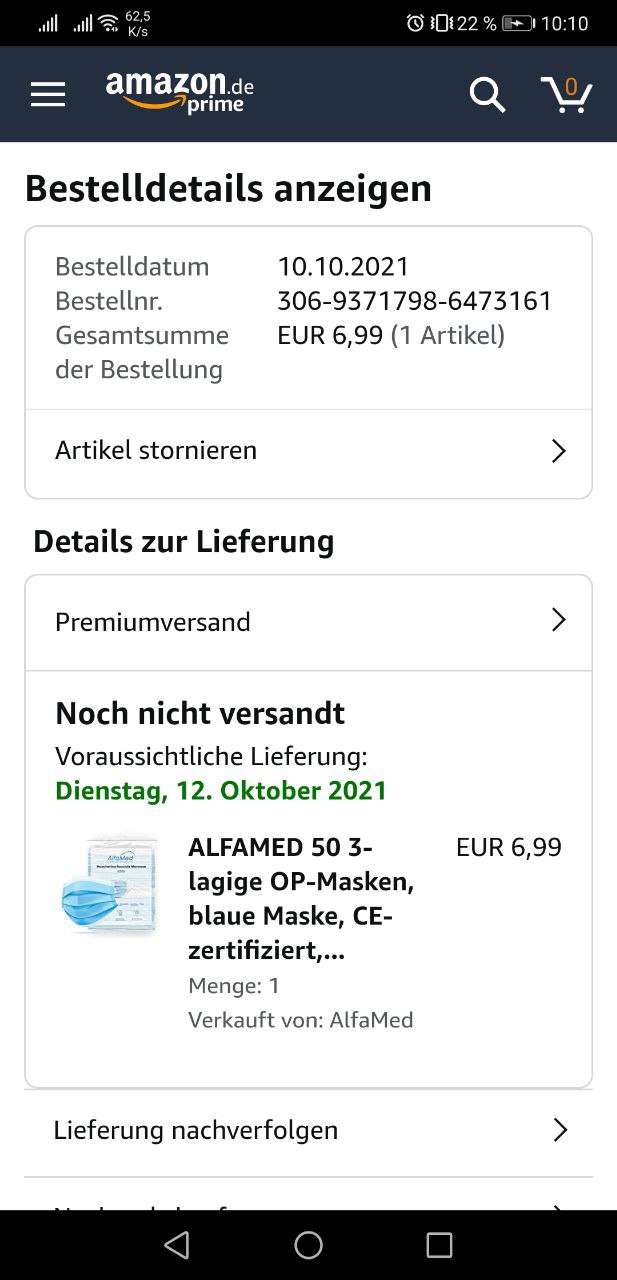Open Artikel stornieren option
The width and height of the screenshot is (617, 1280).
click(156, 451)
